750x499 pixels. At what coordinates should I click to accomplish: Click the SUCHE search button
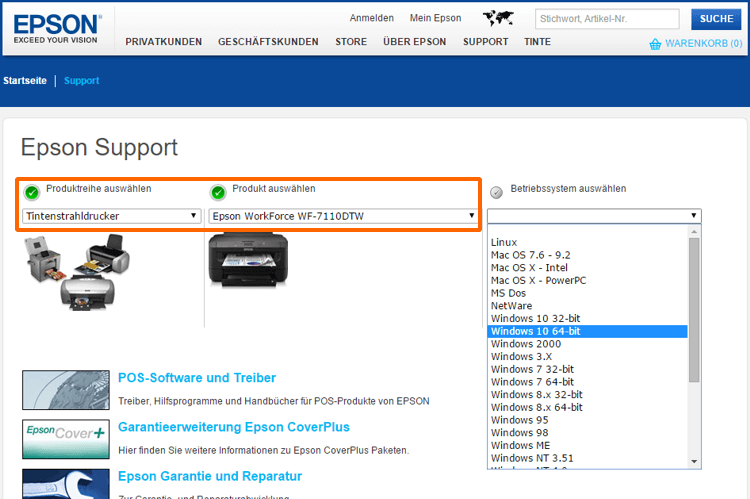coord(716,19)
